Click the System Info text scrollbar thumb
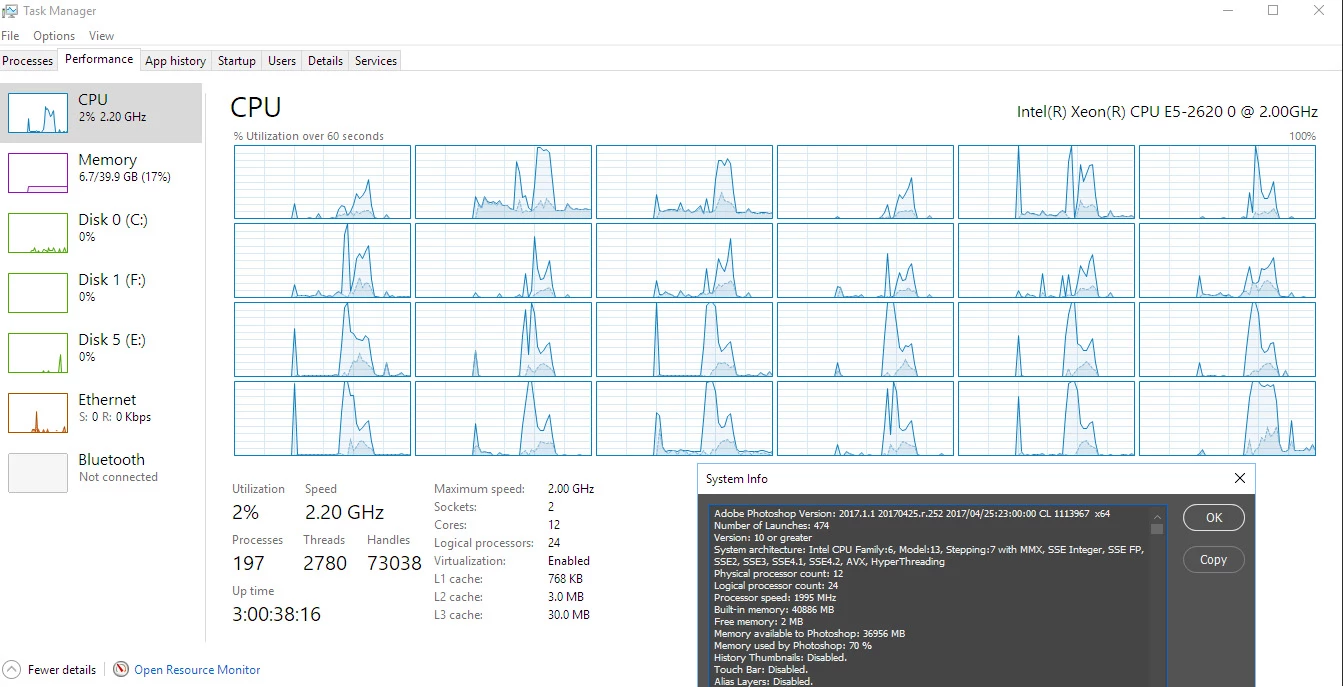 (1157, 529)
